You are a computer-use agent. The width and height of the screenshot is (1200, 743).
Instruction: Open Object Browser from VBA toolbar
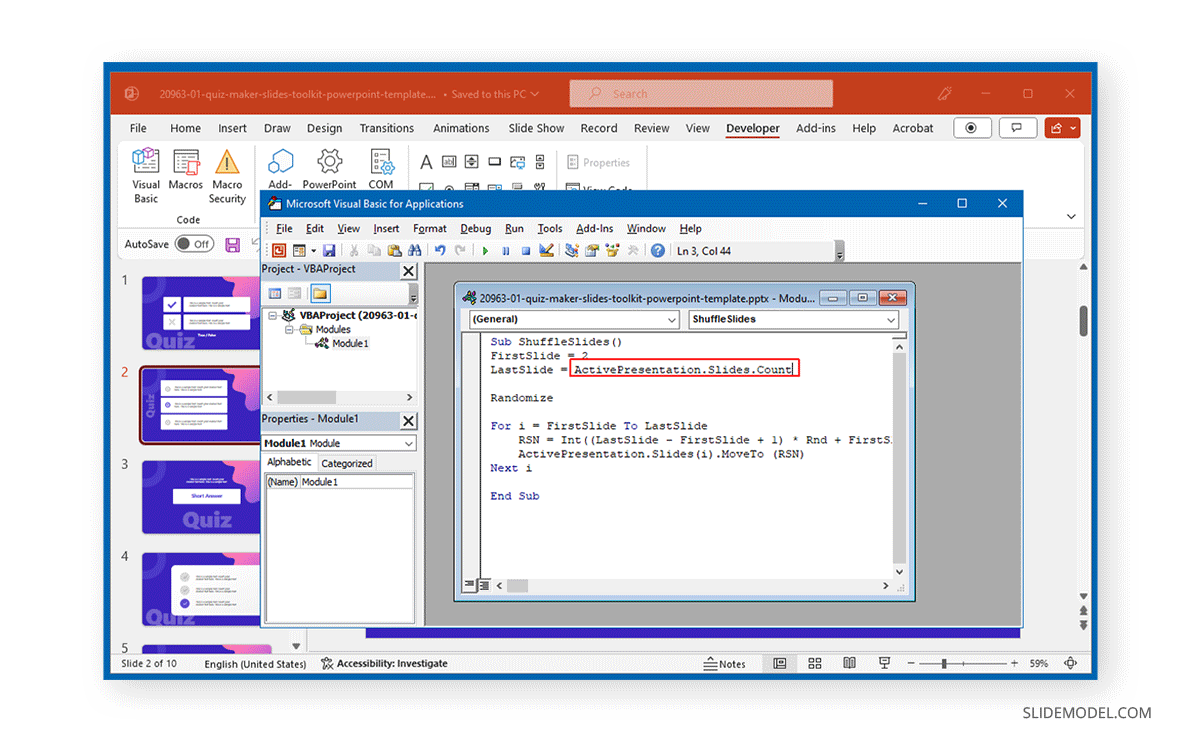click(612, 251)
